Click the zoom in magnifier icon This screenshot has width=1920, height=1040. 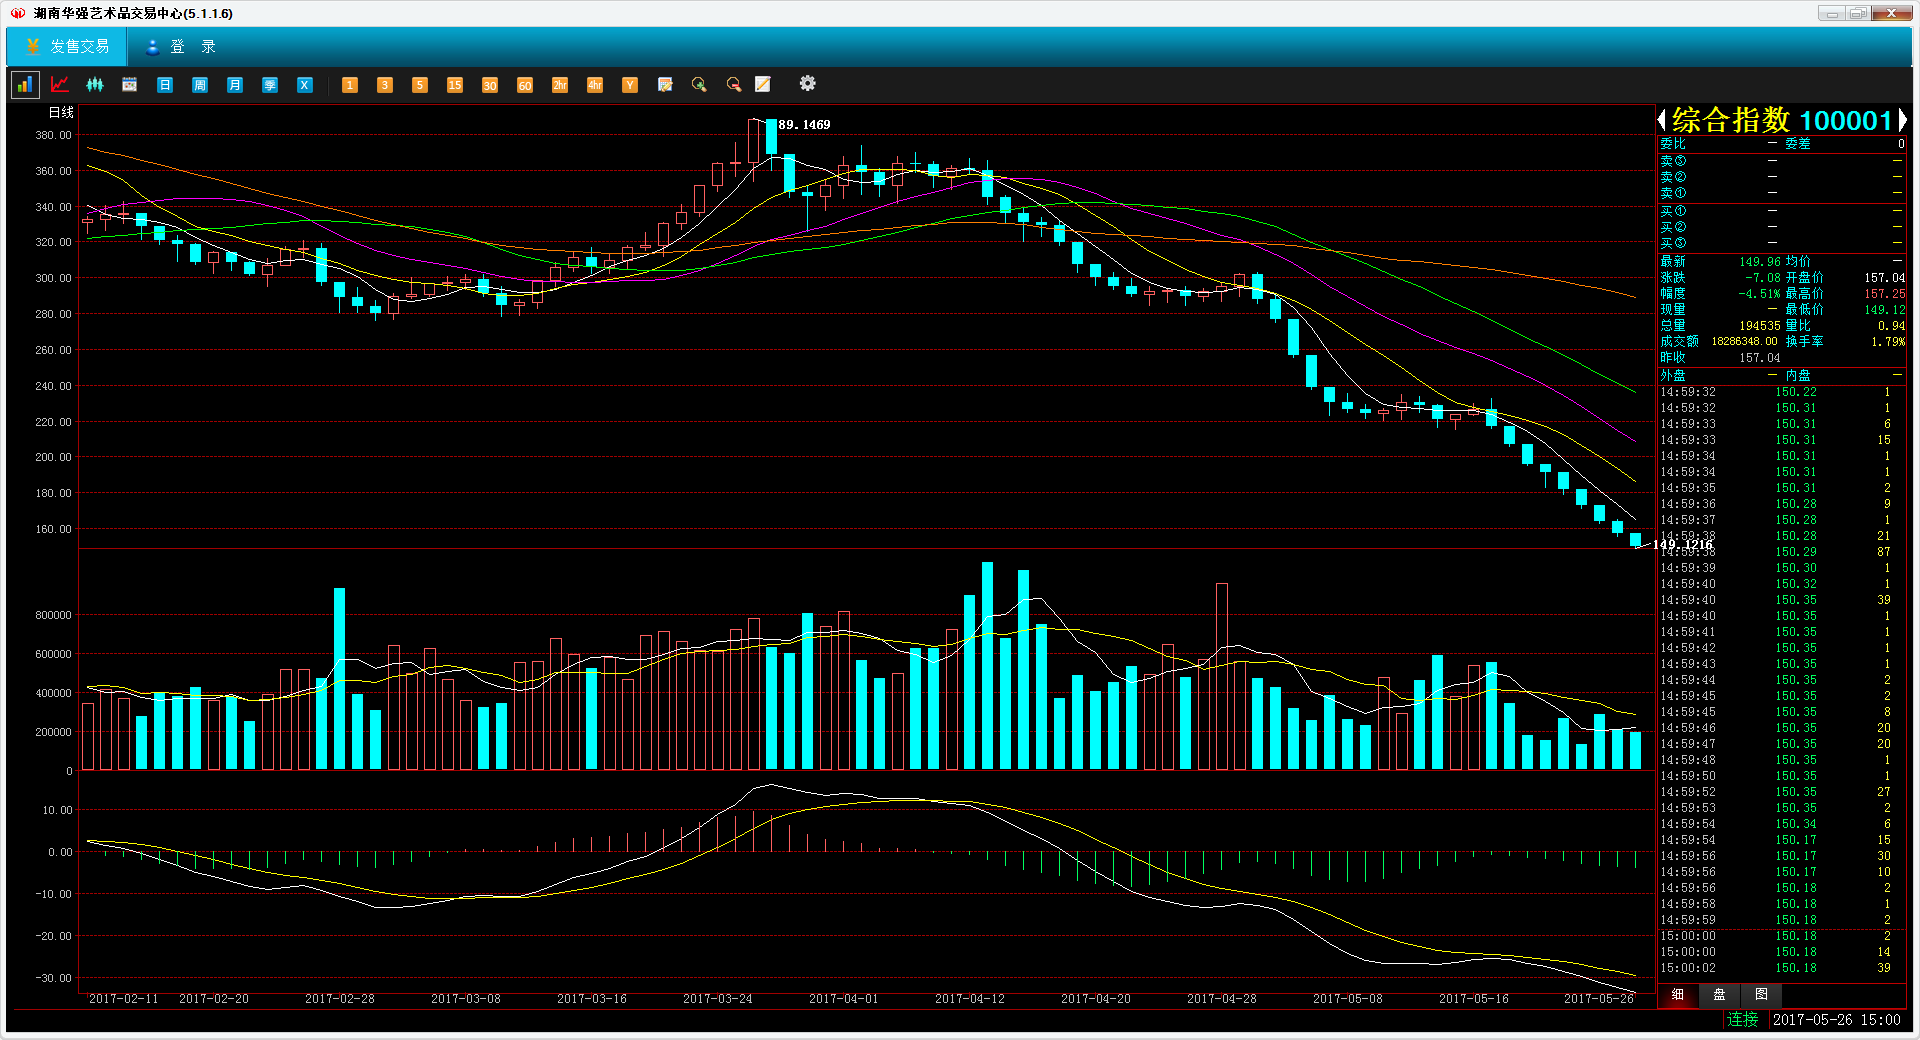[x=699, y=85]
